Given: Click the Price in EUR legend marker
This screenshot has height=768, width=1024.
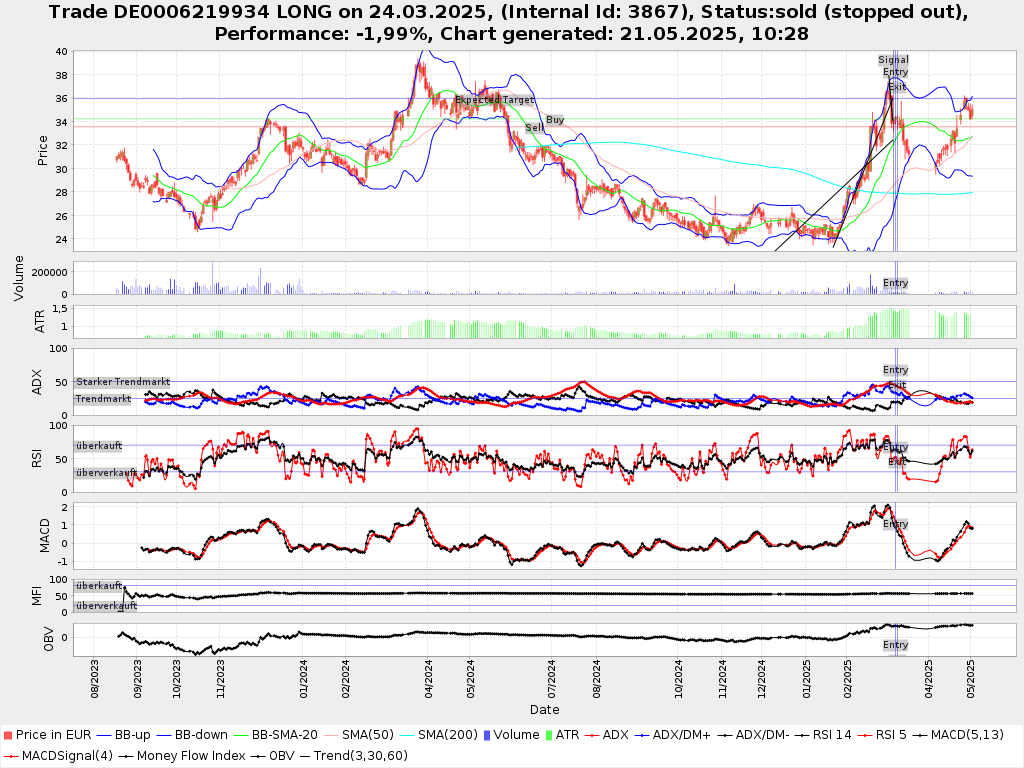Looking at the screenshot, I should click(9, 735).
